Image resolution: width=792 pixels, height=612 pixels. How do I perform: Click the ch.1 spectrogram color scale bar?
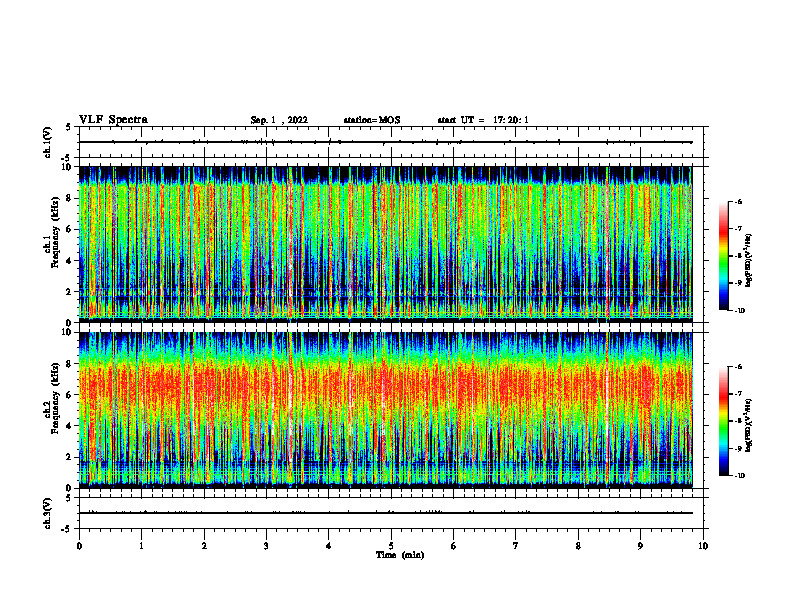click(x=723, y=256)
